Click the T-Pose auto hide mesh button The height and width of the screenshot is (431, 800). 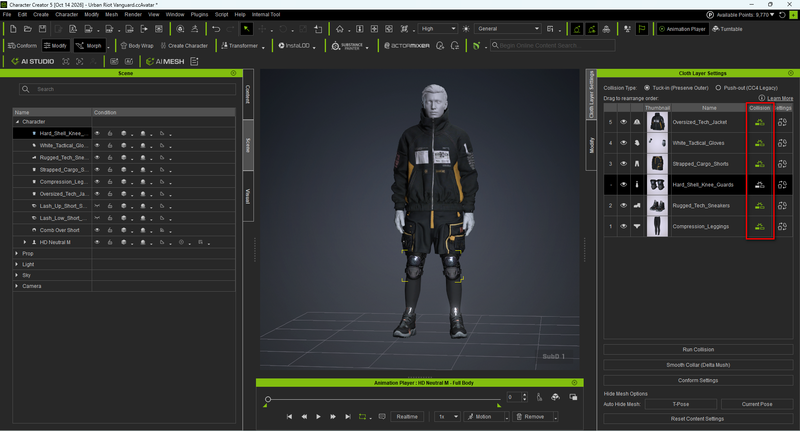click(681, 404)
